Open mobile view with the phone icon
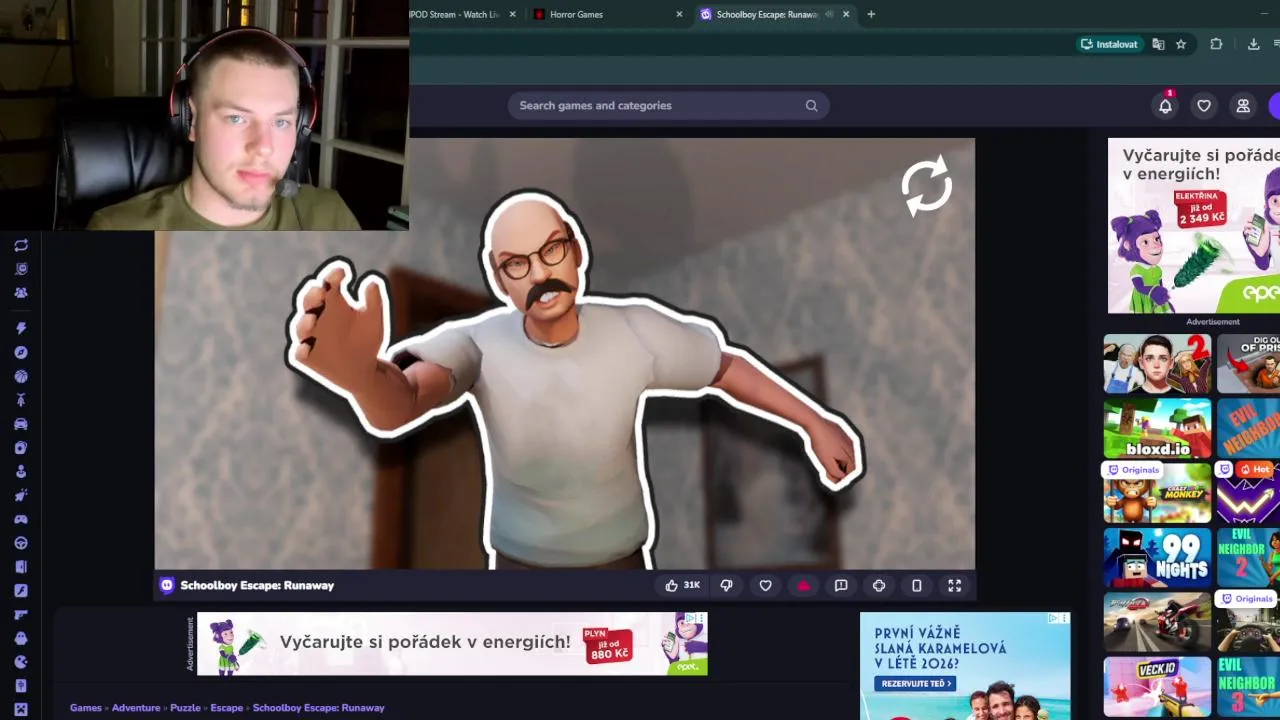The width and height of the screenshot is (1280, 720). pyautogui.click(x=917, y=585)
